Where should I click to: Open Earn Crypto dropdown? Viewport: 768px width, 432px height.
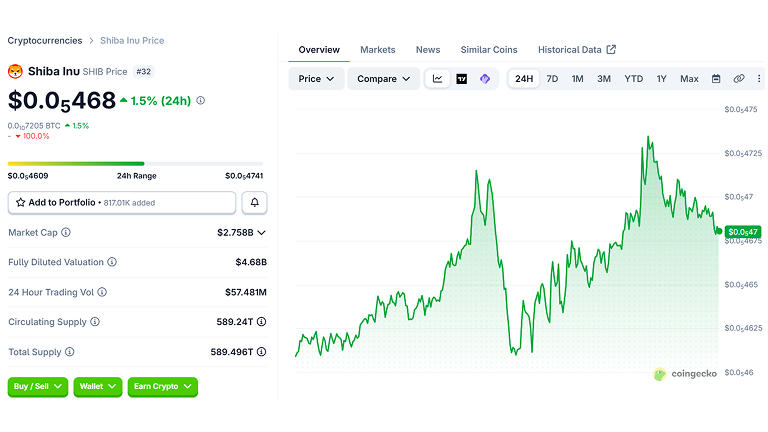[x=163, y=386]
